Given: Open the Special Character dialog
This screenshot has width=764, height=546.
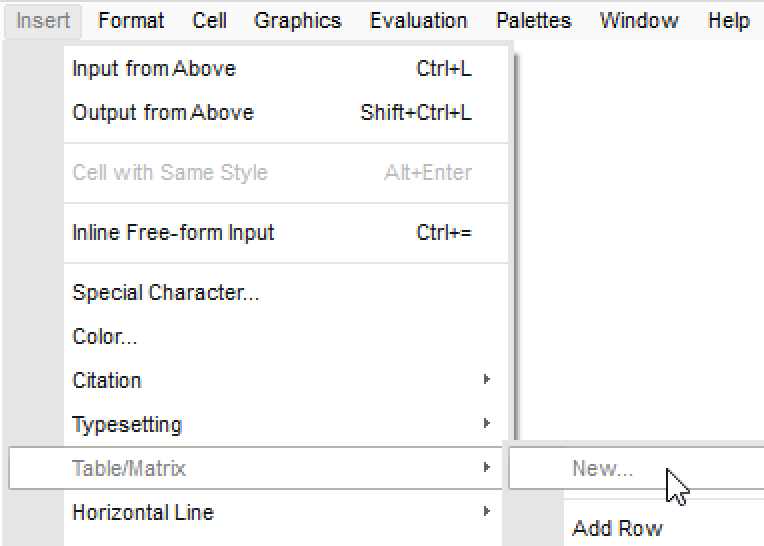Looking at the screenshot, I should (x=166, y=293).
